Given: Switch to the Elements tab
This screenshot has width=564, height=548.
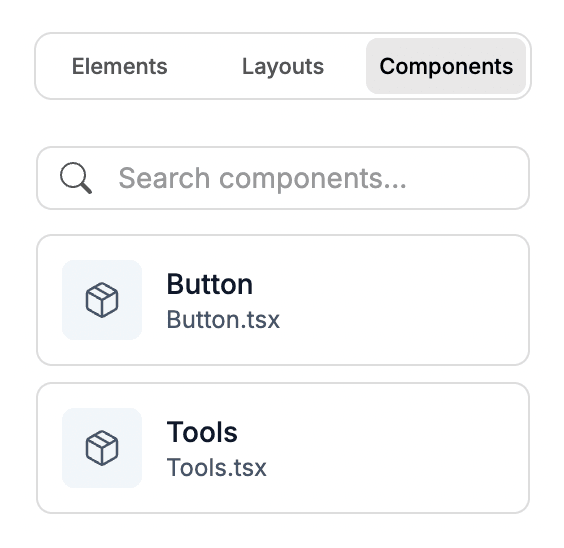Looking at the screenshot, I should [x=120, y=66].
